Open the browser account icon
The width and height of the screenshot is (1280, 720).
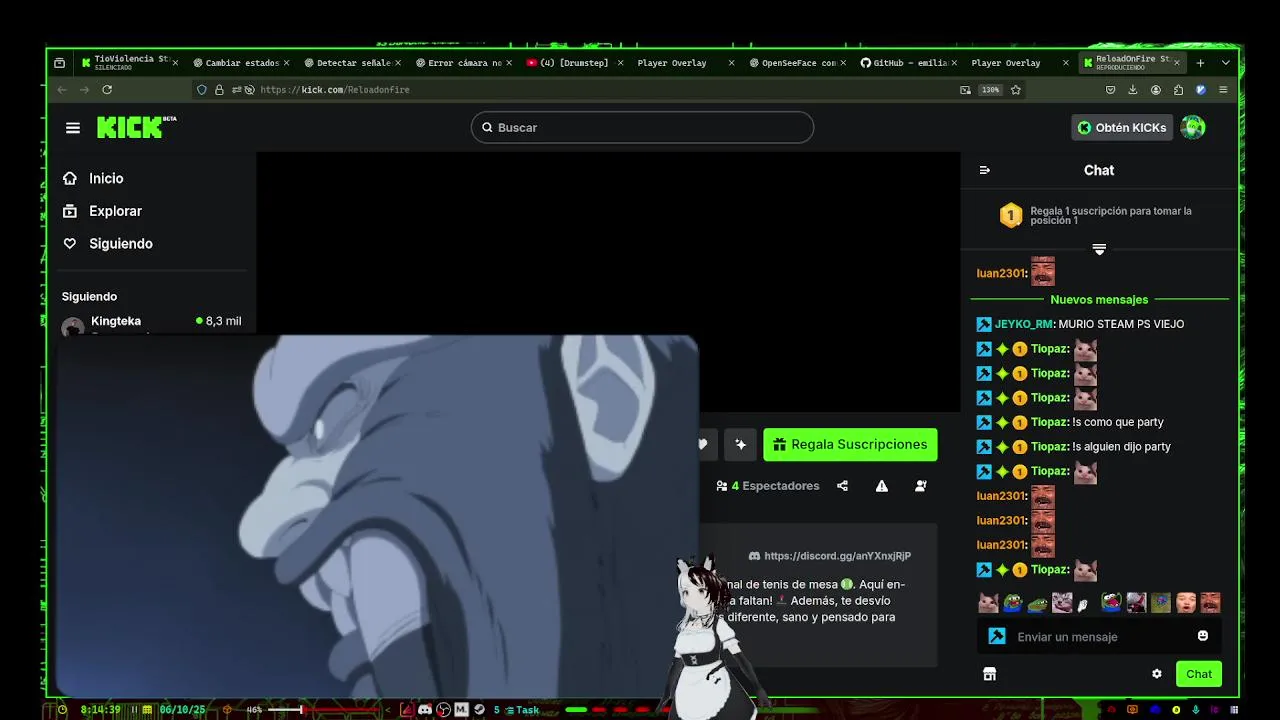pyautogui.click(x=1156, y=90)
